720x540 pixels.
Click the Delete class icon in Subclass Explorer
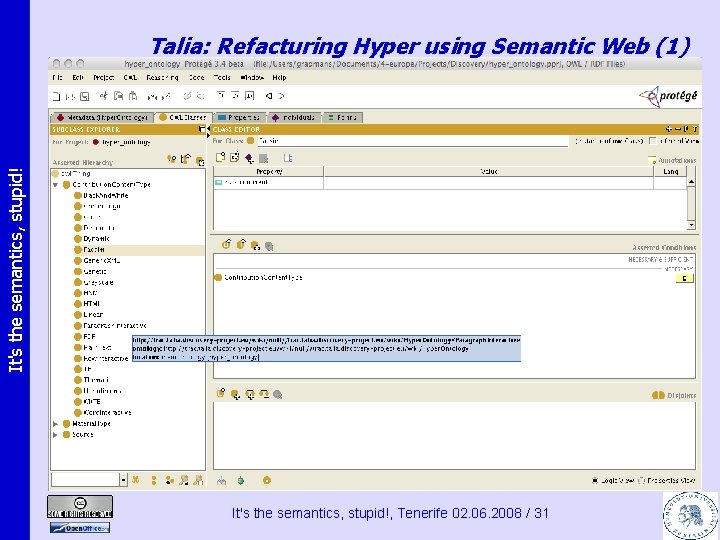click(x=200, y=160)
